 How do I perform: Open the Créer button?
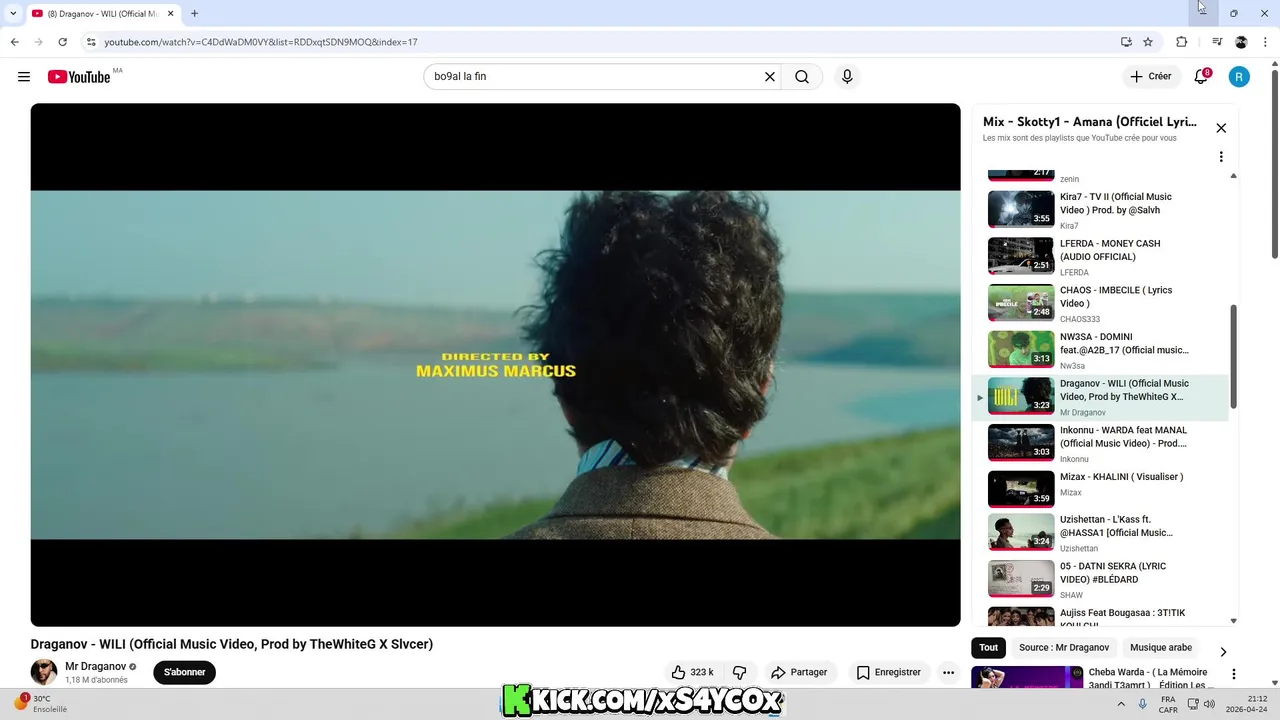1150,77
